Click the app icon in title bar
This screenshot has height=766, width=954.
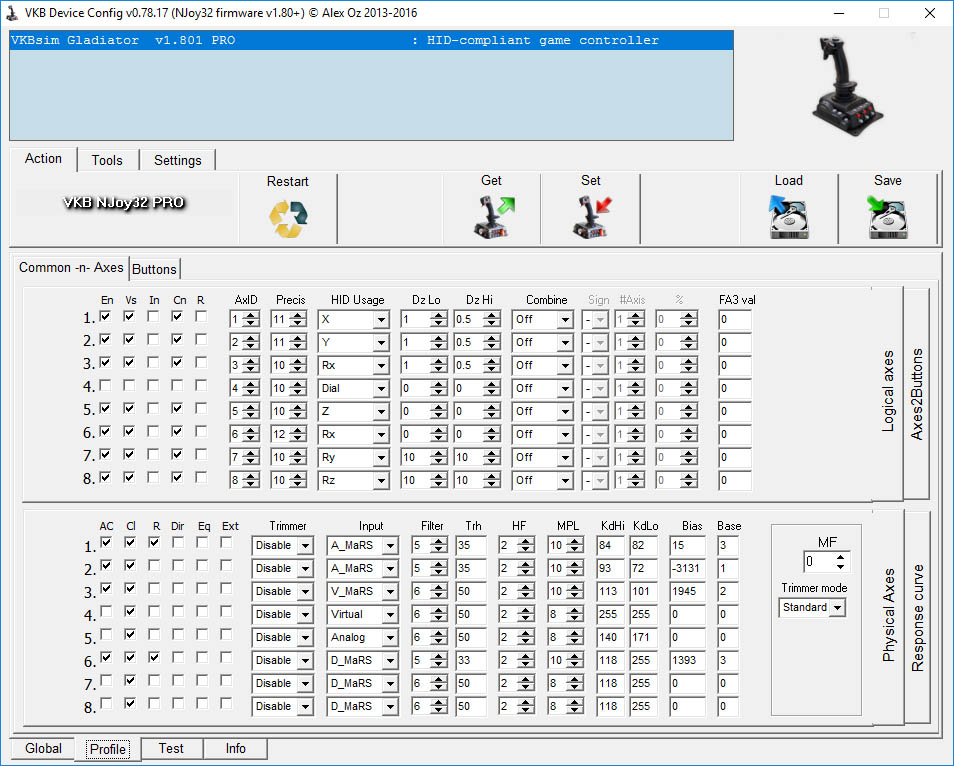12,13
